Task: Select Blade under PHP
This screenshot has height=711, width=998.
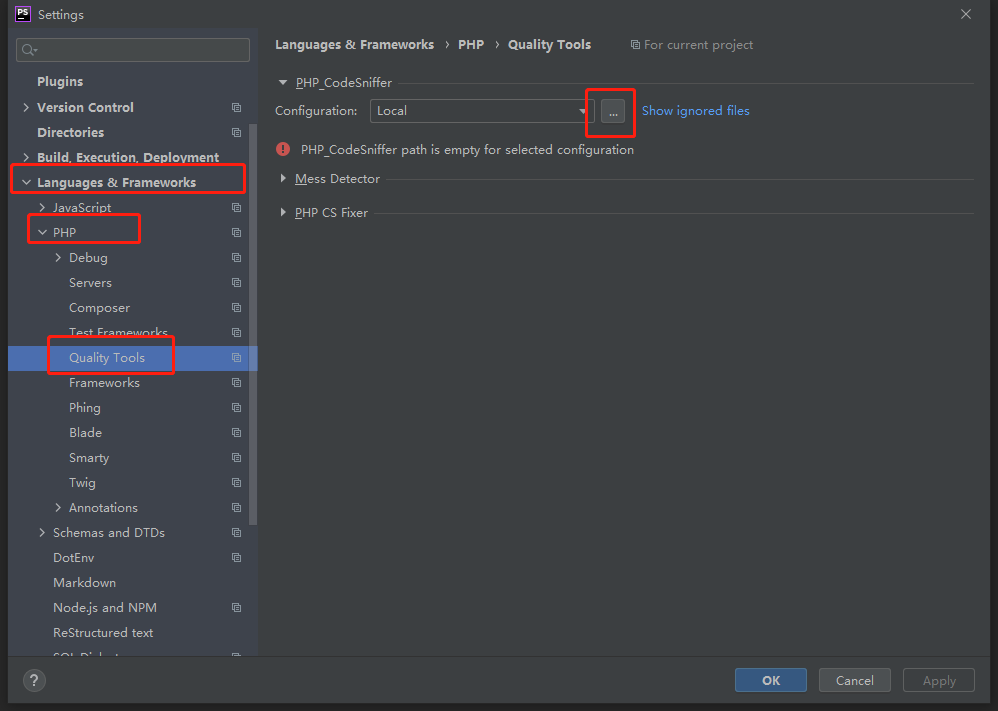Action: (x=85, y=433)
